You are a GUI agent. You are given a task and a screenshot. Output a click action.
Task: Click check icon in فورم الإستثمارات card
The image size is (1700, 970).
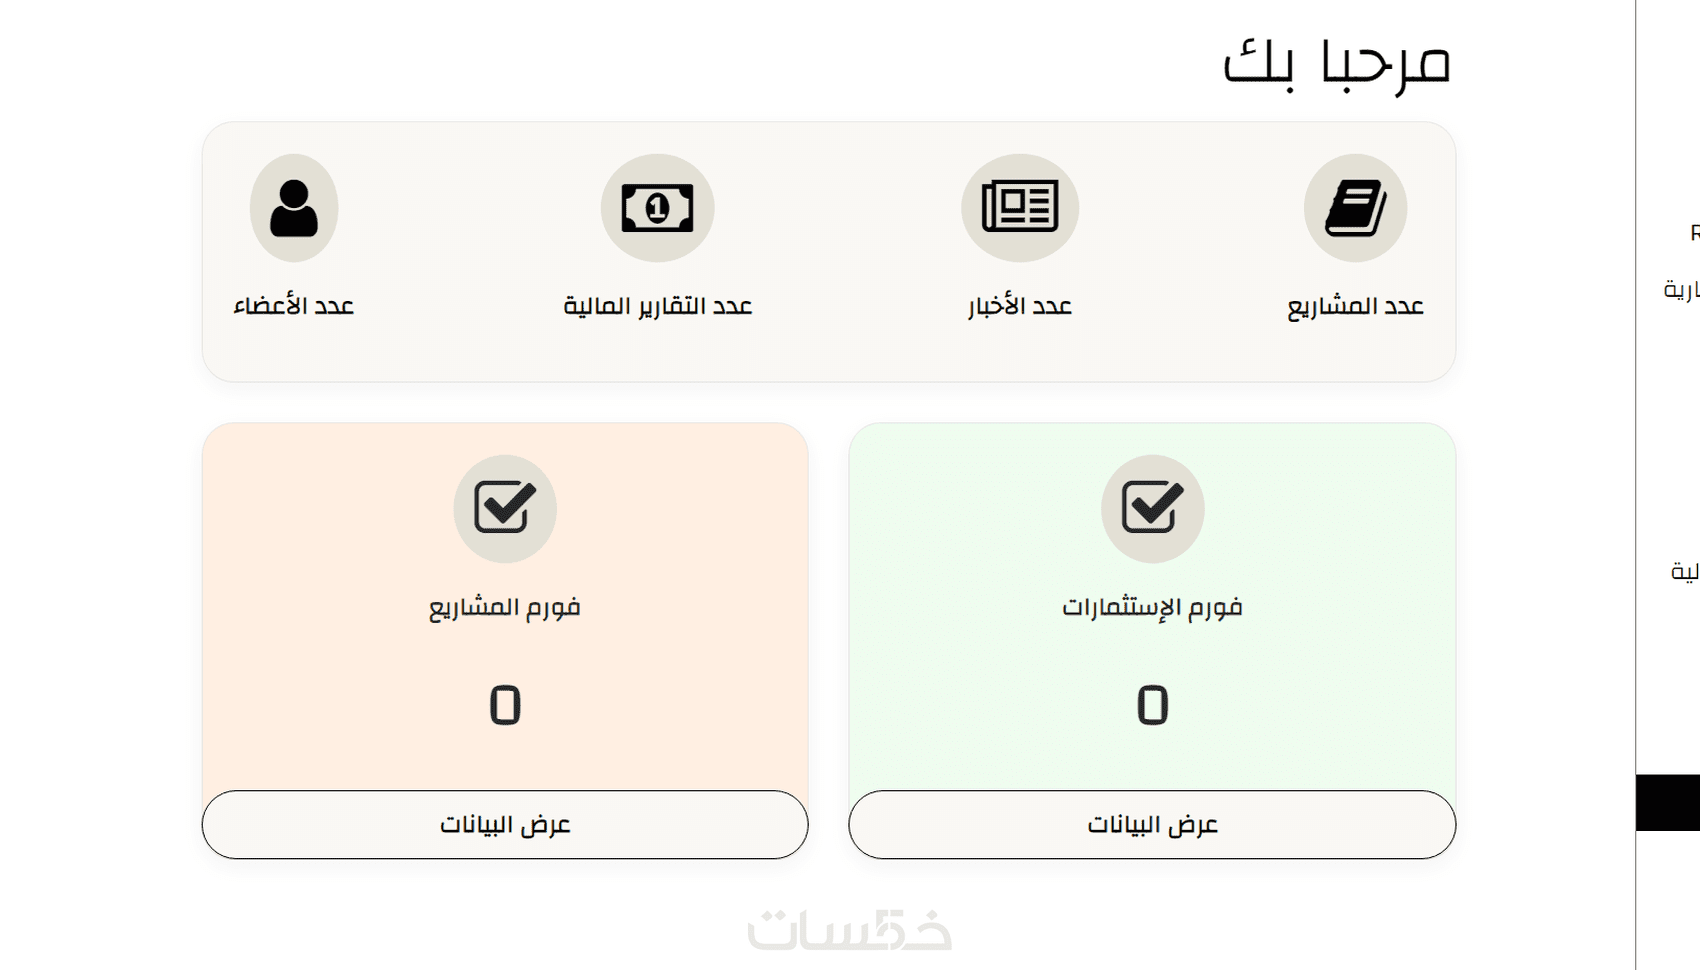[x=1152, y=508]
